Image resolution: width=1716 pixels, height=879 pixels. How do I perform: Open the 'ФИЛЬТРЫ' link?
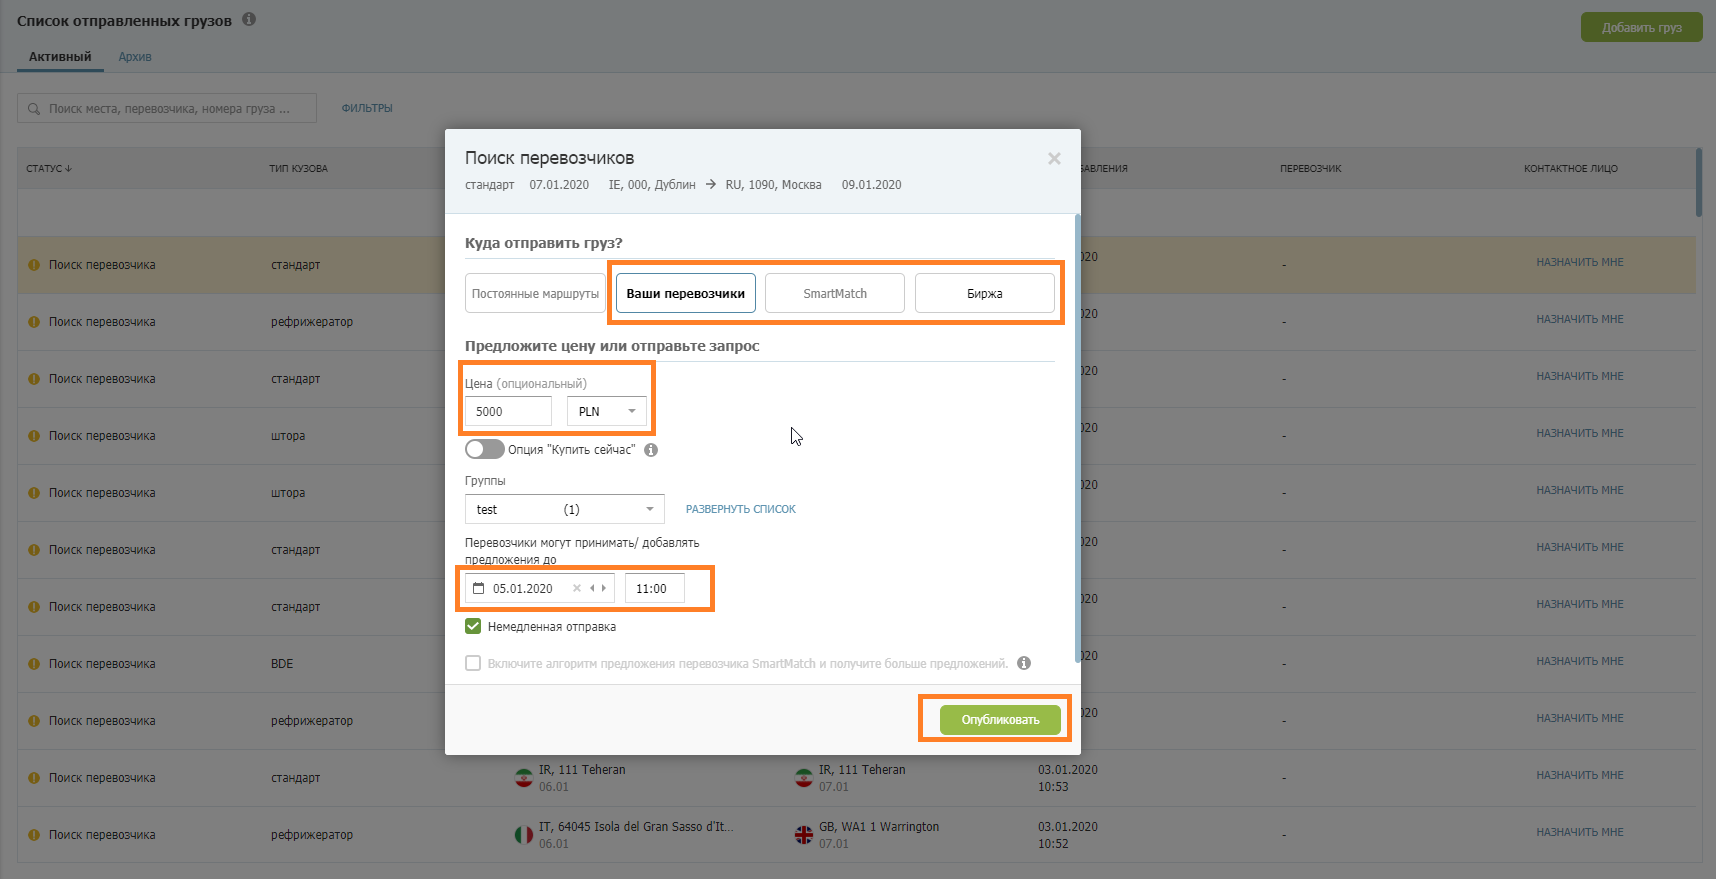point(367,108)
